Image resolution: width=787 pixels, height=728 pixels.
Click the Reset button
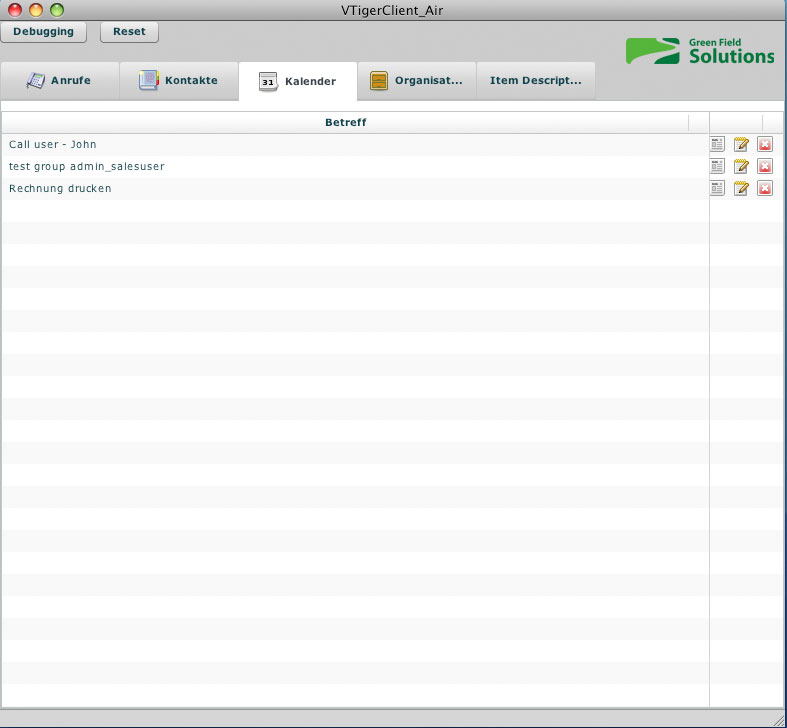pyautogui.click(x=129, y=32)
